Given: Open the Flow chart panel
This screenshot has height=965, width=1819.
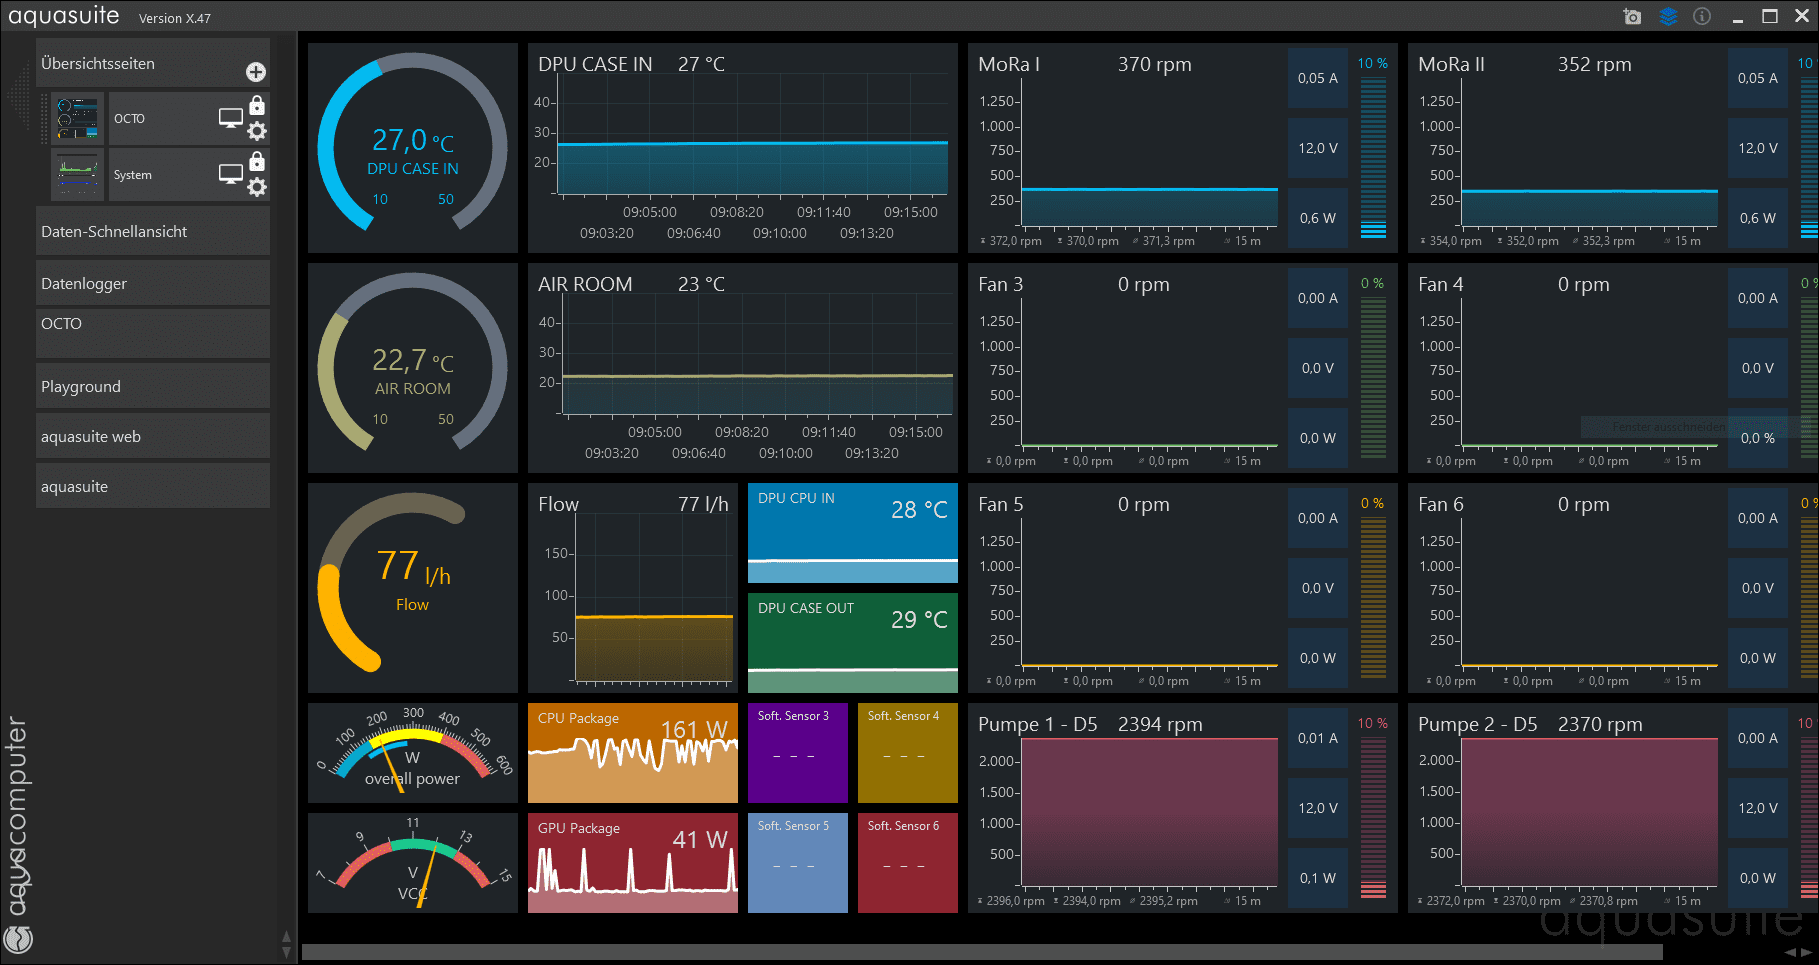Looking at the screenshot, I should click(x=633, y=588).
